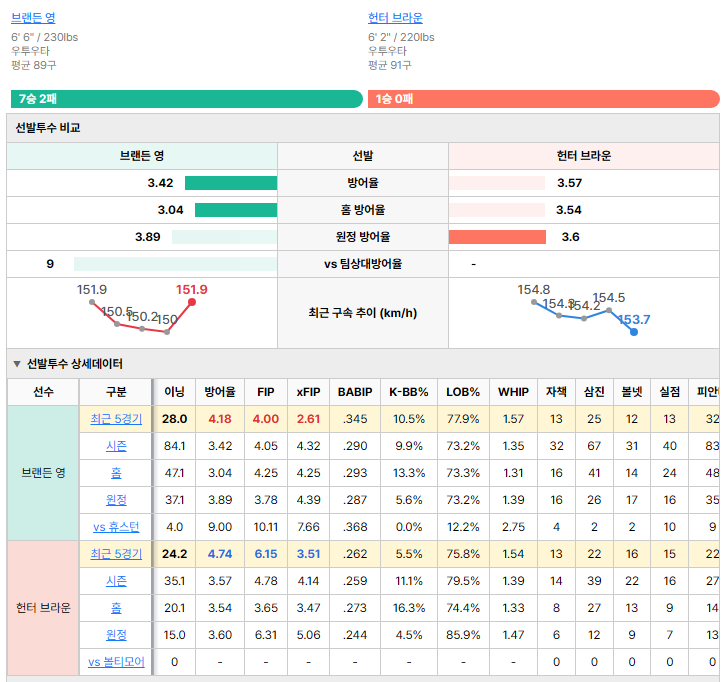Click 브랜든 영 player cell in detail table
The width and height of the screenshot is (726, 682).
tap(44, 473)
